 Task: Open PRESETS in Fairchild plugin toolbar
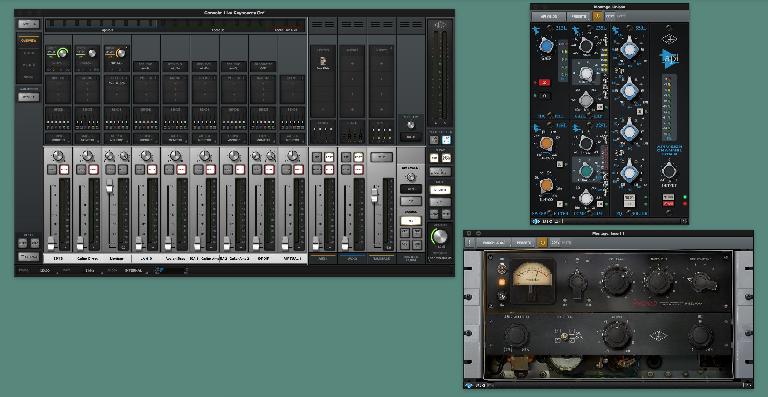coord(523,242)
